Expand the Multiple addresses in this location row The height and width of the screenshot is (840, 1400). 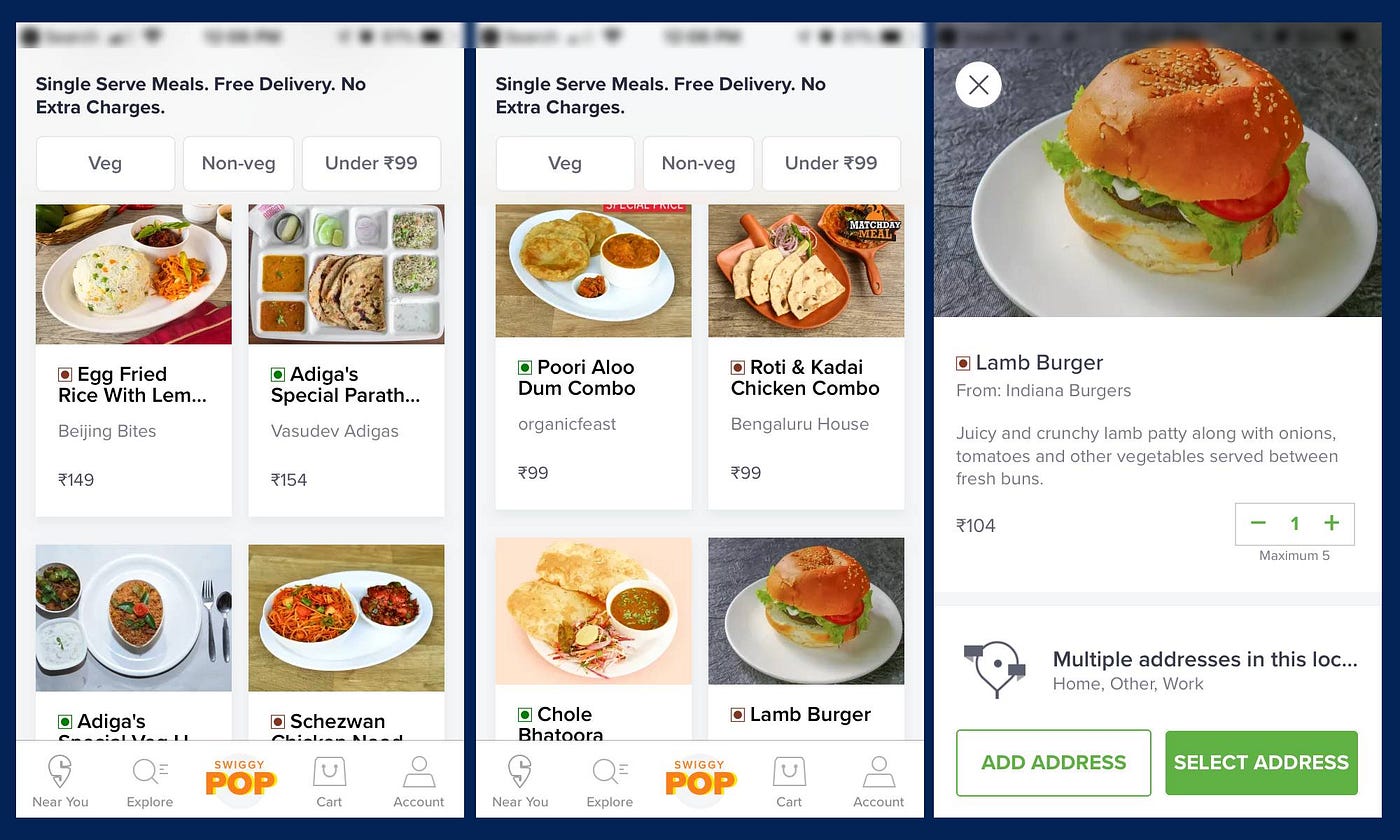click(x=1158, y=670)
